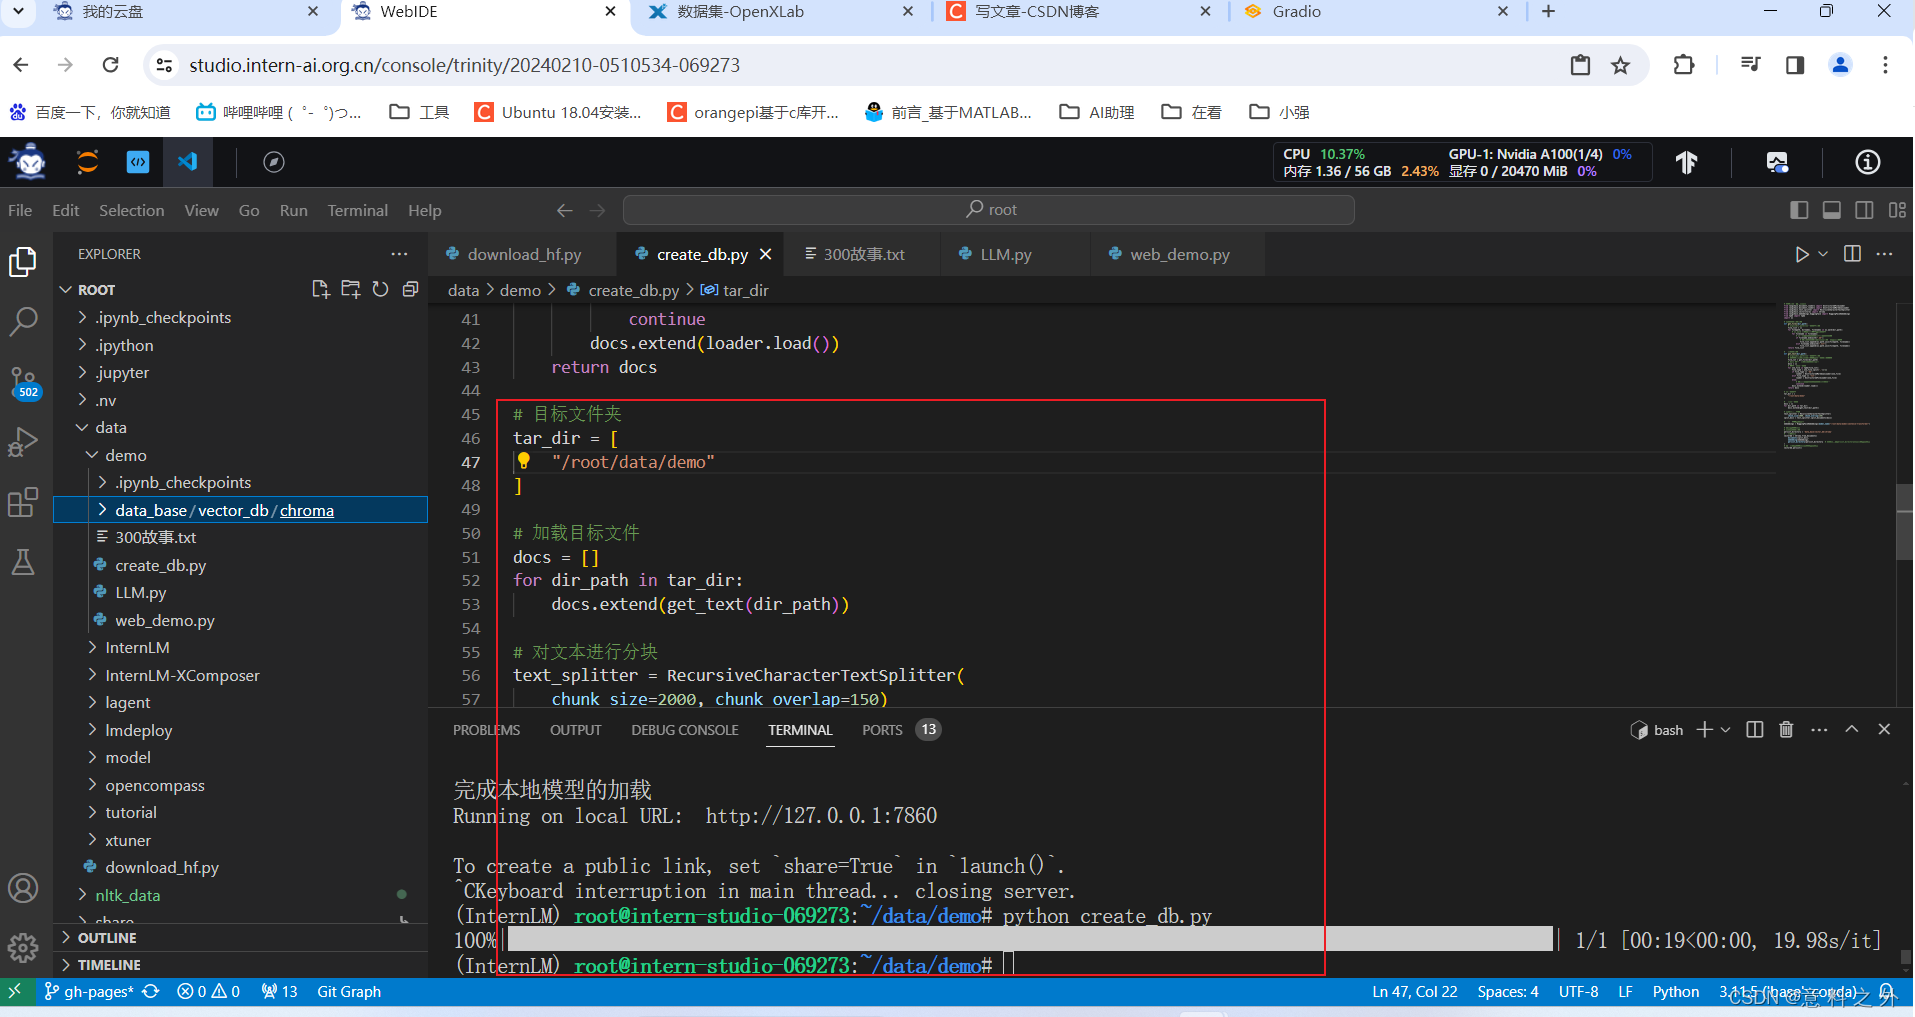Expand the TIMELINE section
1915x1017 pixels.
point(240,965)
